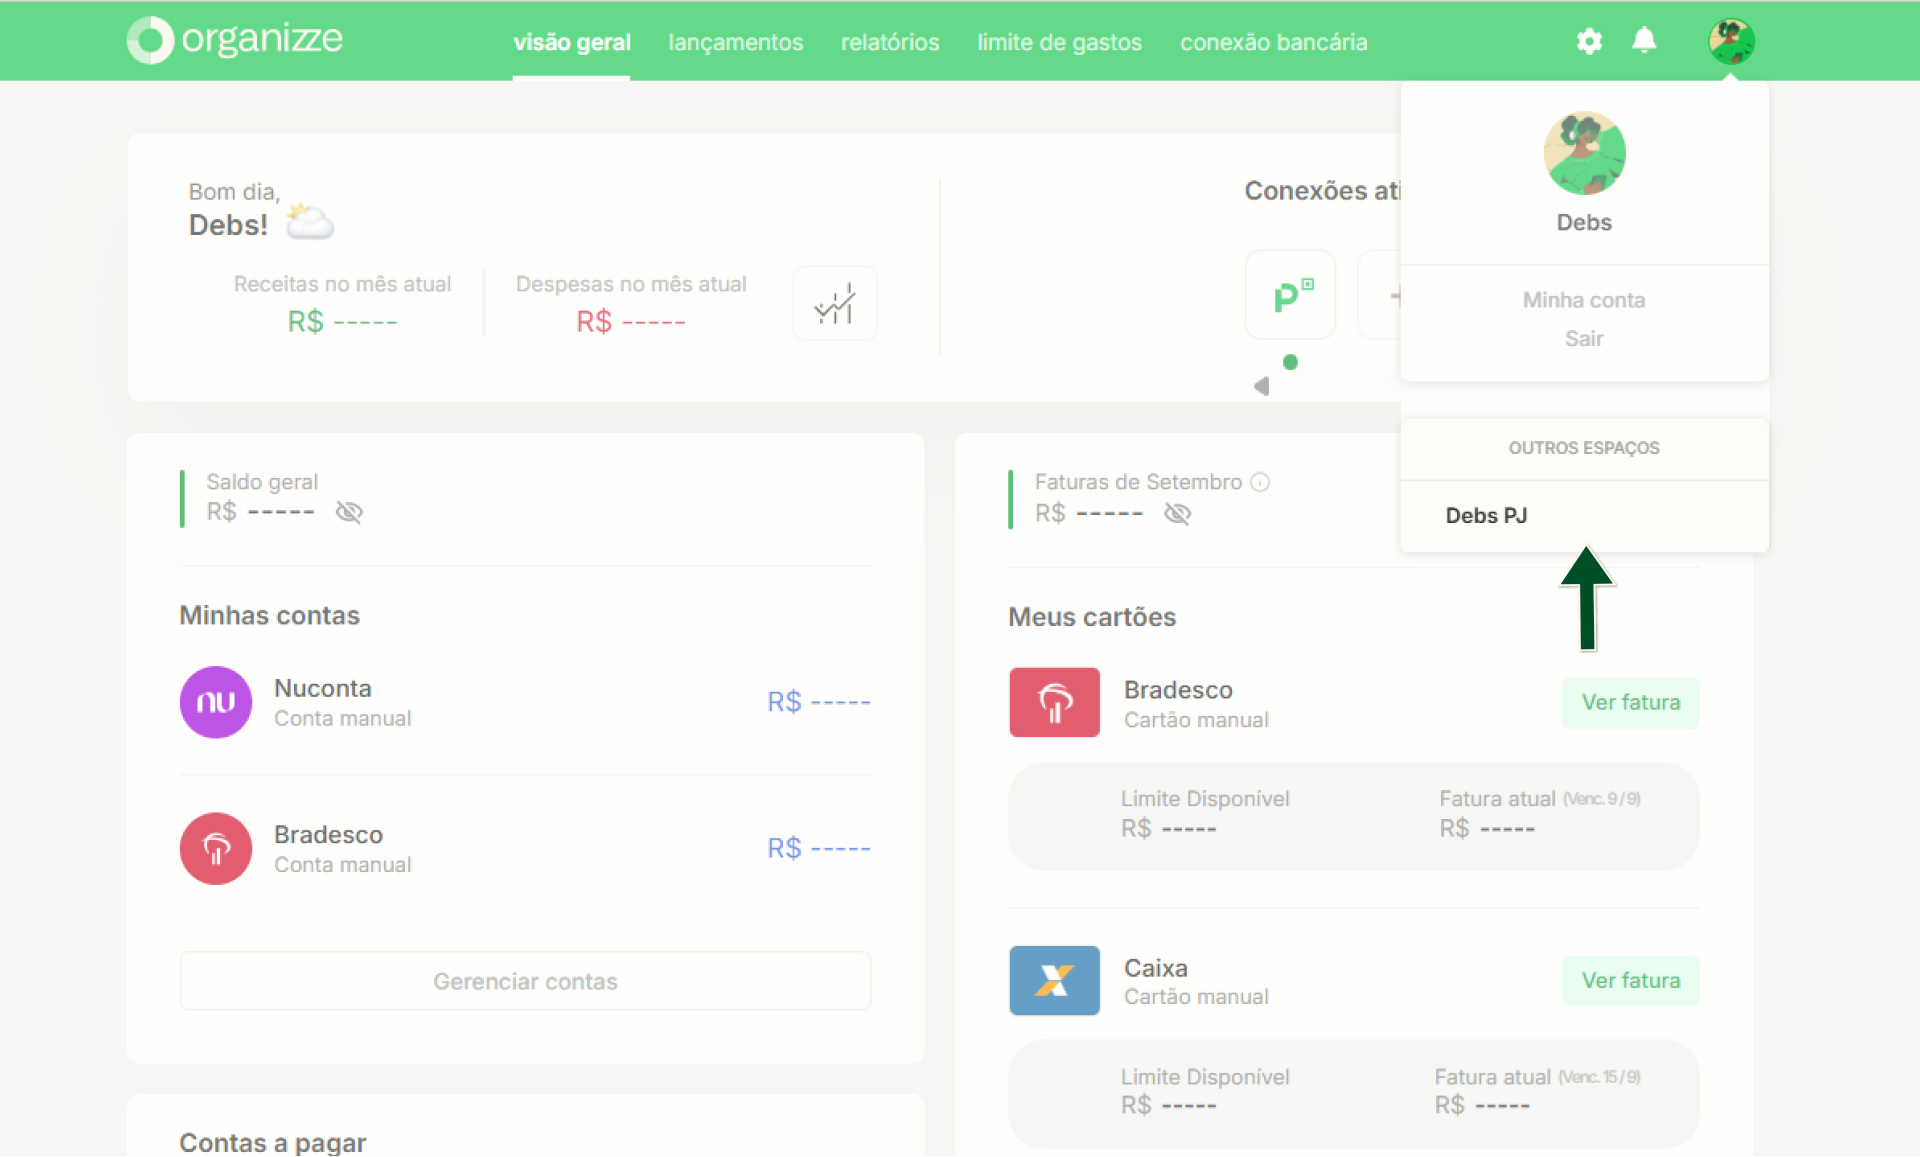Viewport: 1920px width, 1157px height.
Task: Click the Debs name in profile dropdown
Action: [x=1584, y=222]
